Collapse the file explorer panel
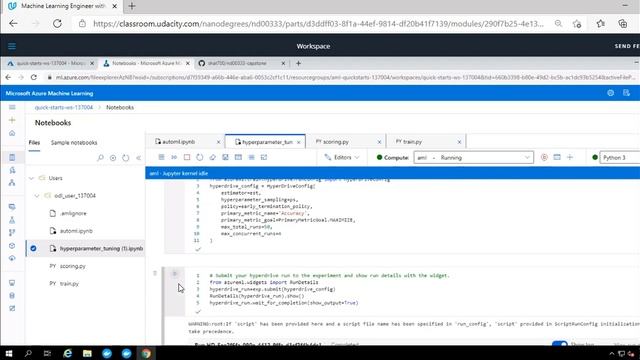Screen dimensions: 640x360 coord(138,158)
